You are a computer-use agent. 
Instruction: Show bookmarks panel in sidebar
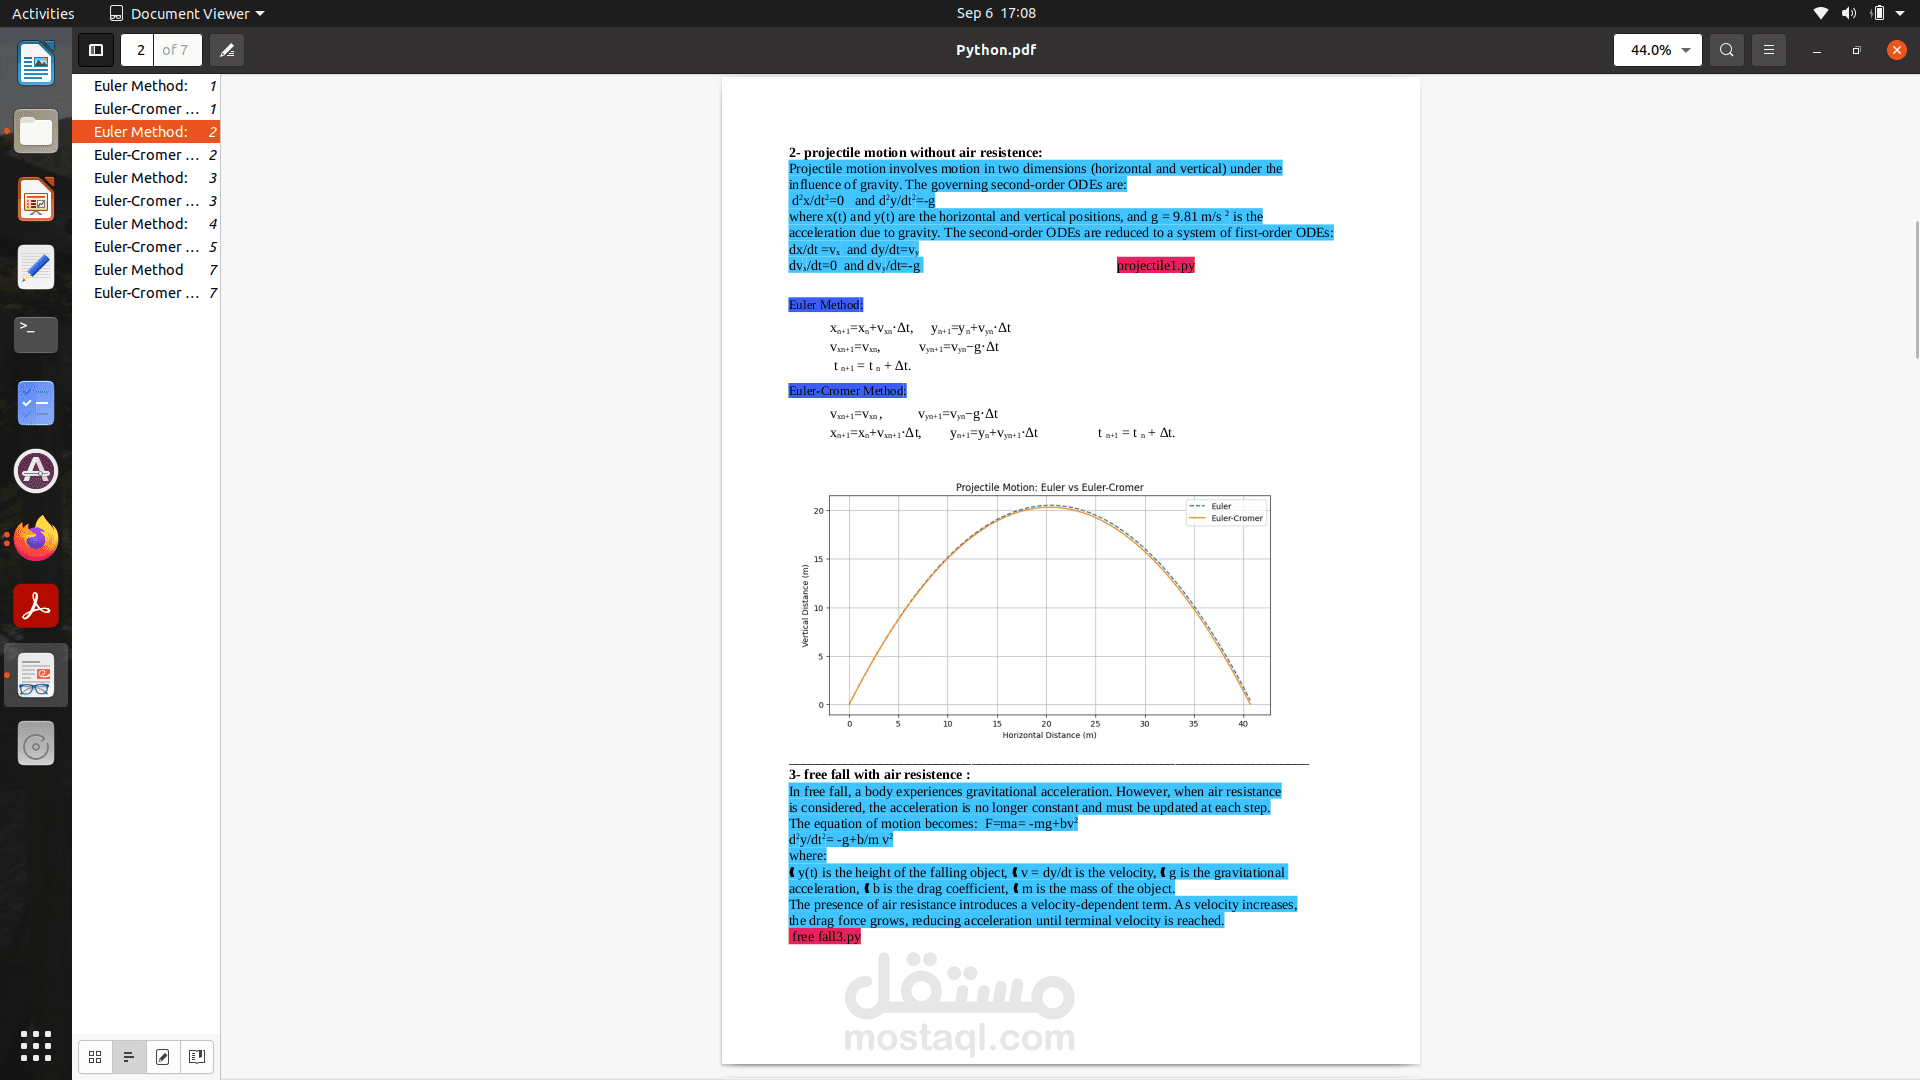click(x=197, y=1057)
